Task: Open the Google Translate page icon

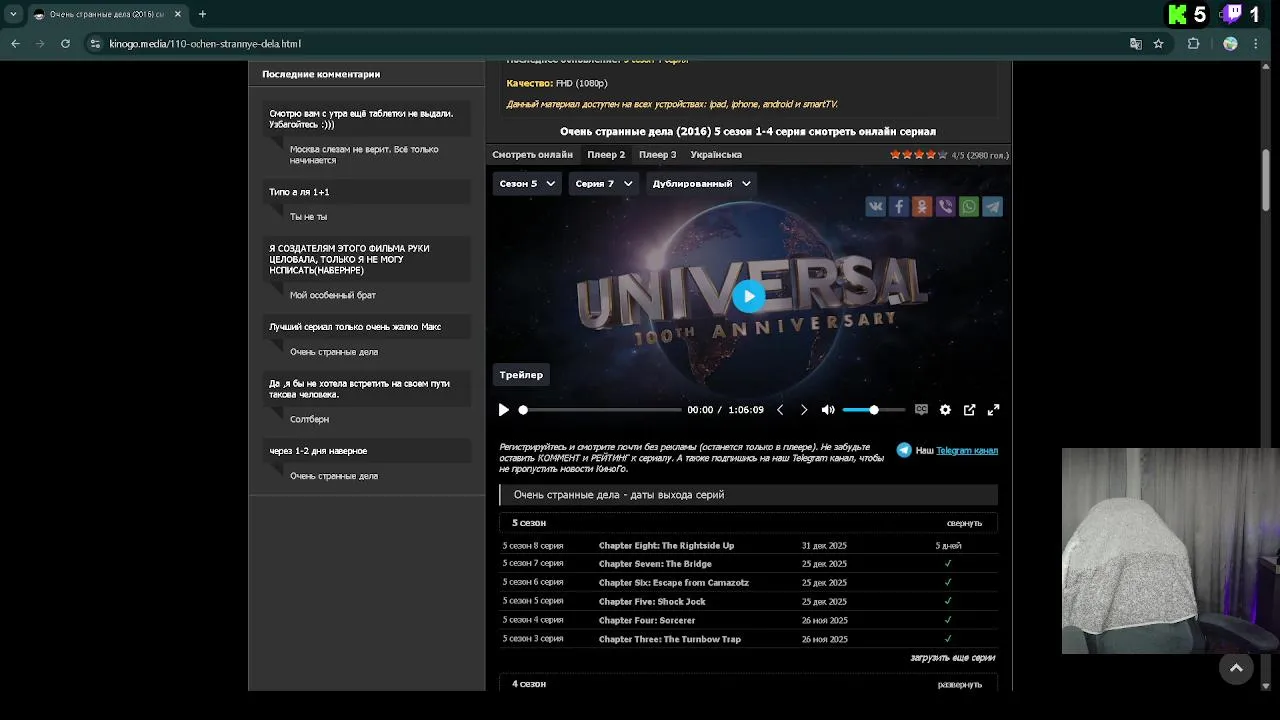Action: 1135,44
